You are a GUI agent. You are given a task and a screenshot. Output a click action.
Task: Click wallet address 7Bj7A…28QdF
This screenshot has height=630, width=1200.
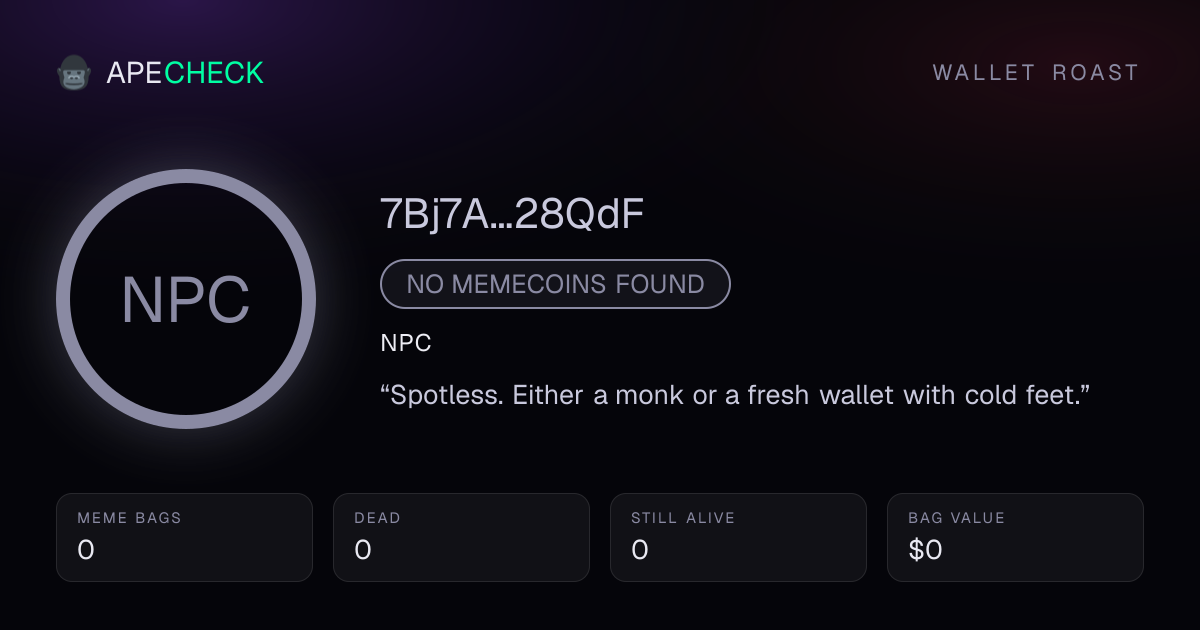(x=512, y=215)
